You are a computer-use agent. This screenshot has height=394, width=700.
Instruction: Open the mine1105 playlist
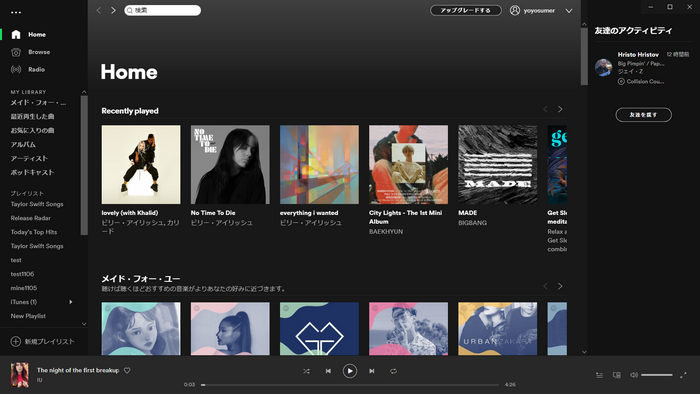(24, 288)
